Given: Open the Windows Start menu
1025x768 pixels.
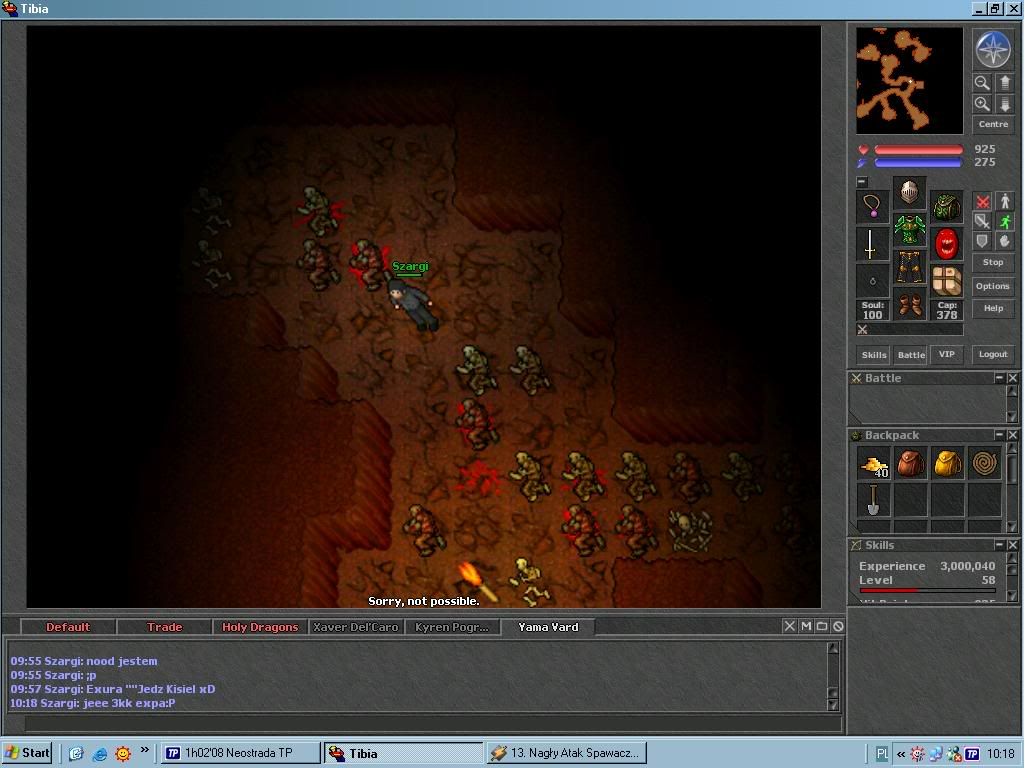Looking at the screenshot, I should [x=27, y=753].
